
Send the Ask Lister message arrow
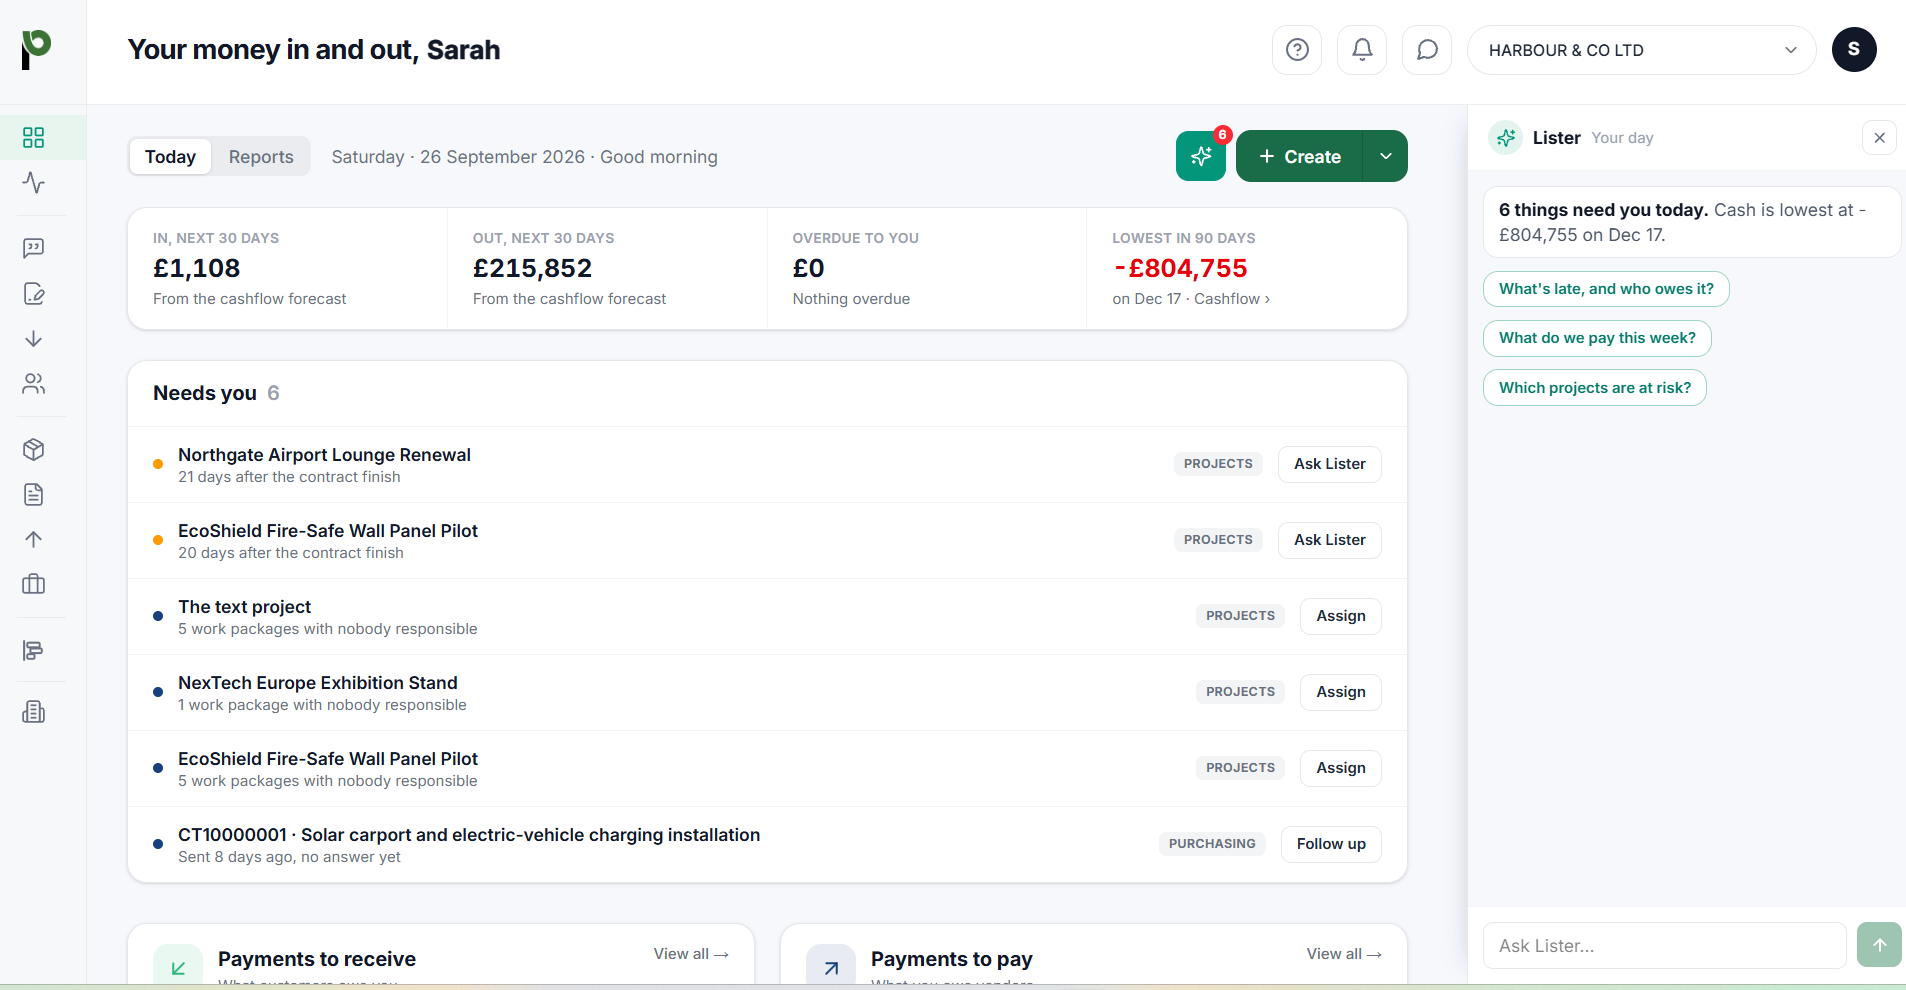1879,945
